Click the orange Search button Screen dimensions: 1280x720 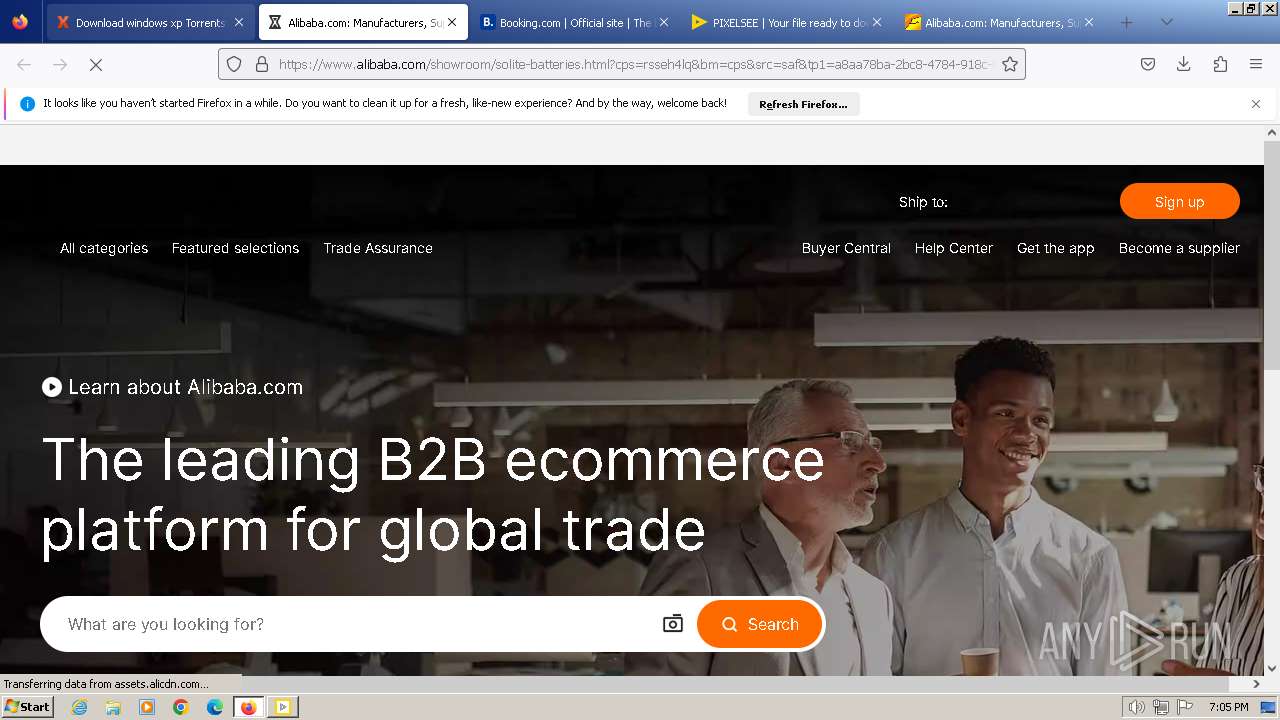[x=760, y=624]
